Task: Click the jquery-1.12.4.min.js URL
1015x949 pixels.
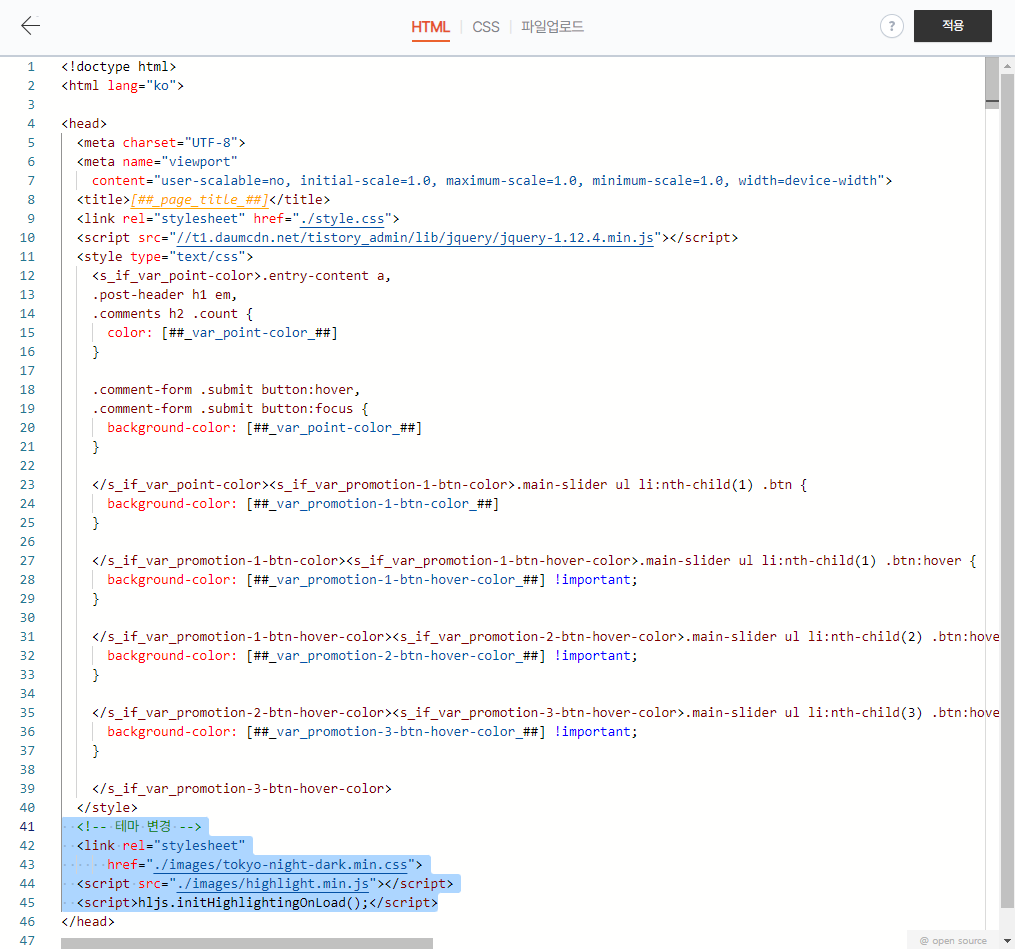Action: [x=415, y=238]
